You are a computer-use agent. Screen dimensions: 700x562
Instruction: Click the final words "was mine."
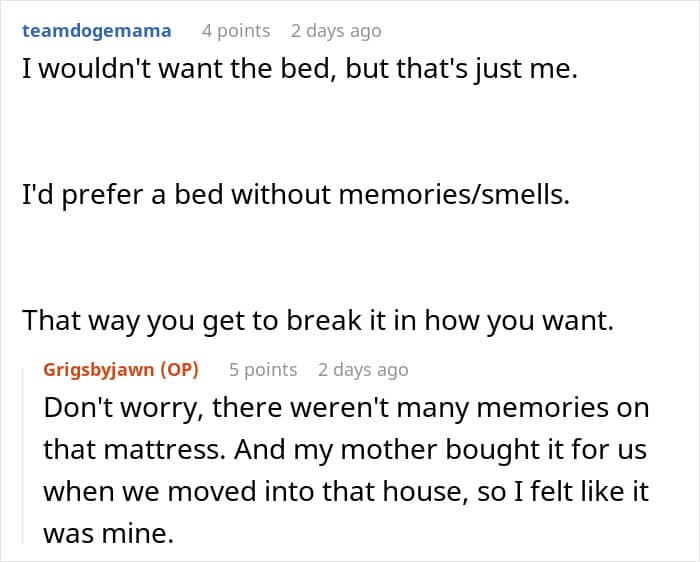tap(108, 533)
